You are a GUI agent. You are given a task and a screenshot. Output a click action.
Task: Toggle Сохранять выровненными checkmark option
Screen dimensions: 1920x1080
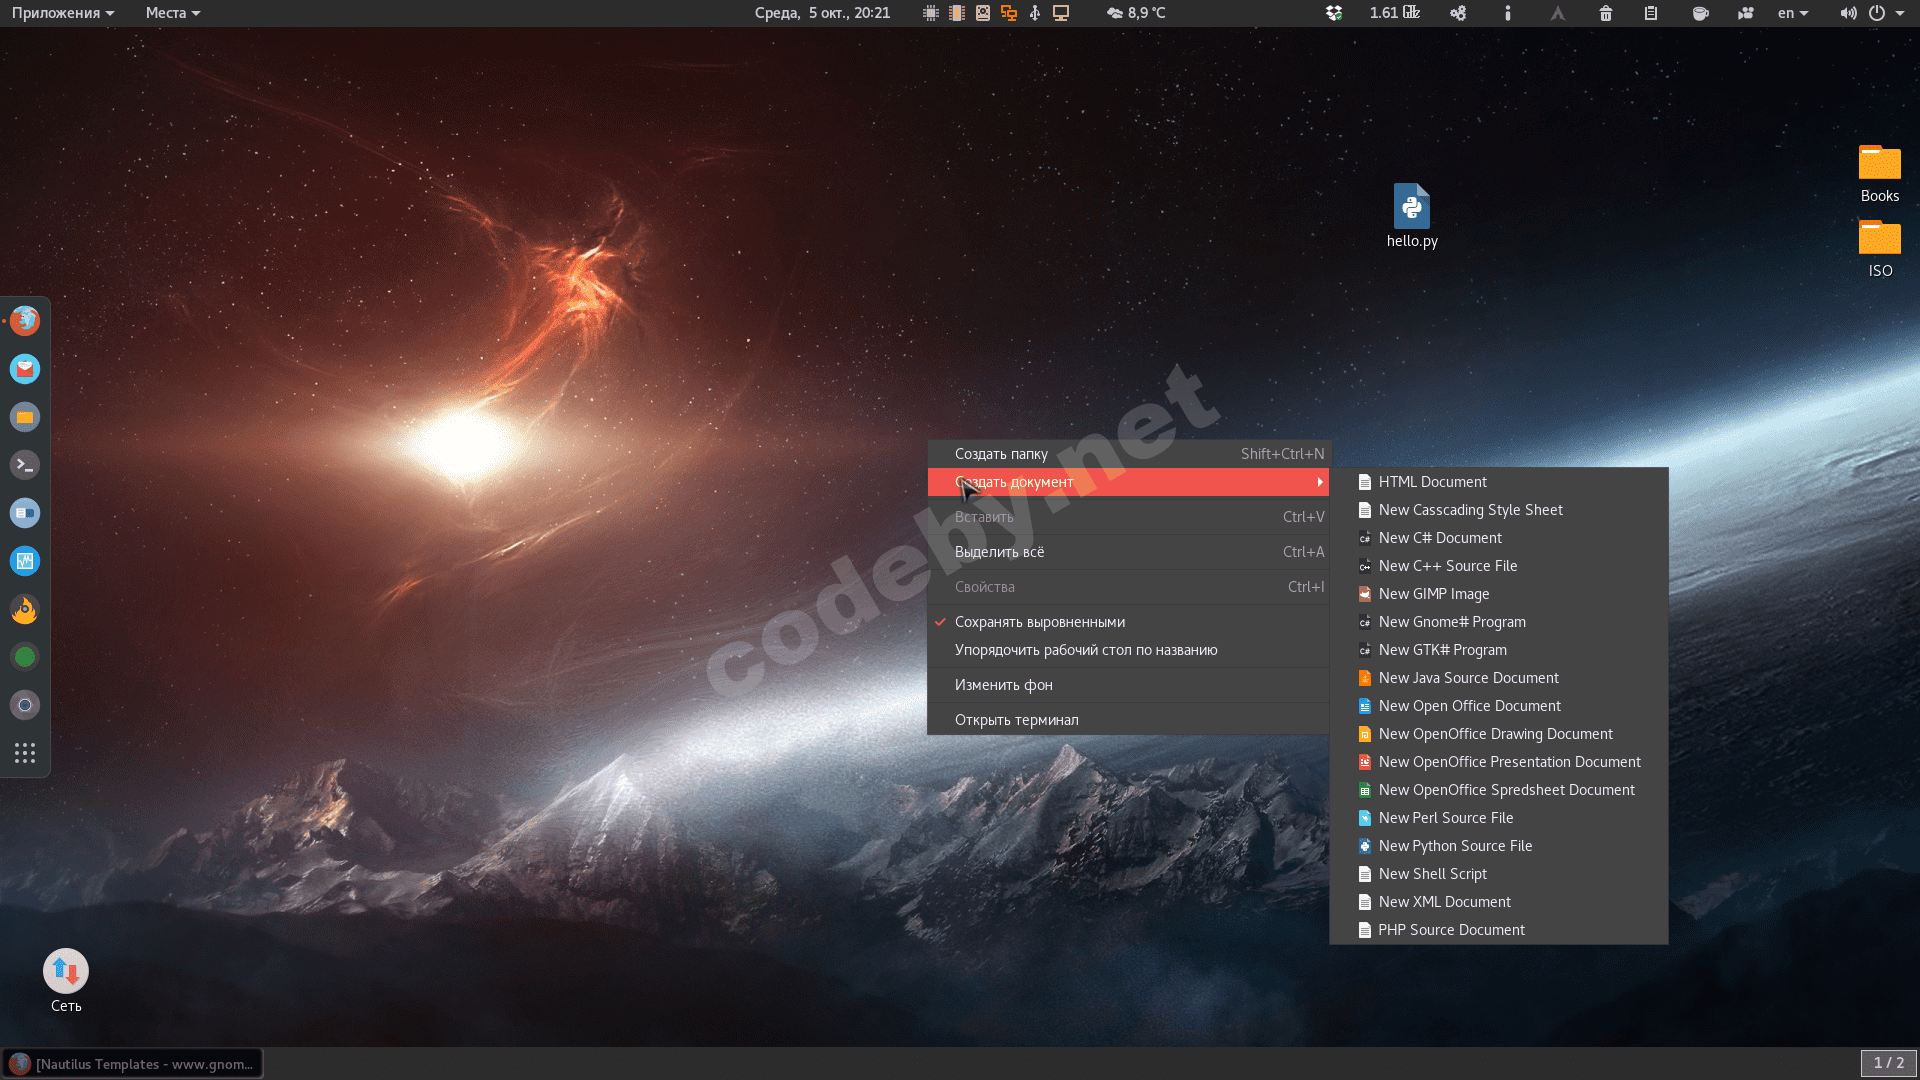tap(1039, 622)
